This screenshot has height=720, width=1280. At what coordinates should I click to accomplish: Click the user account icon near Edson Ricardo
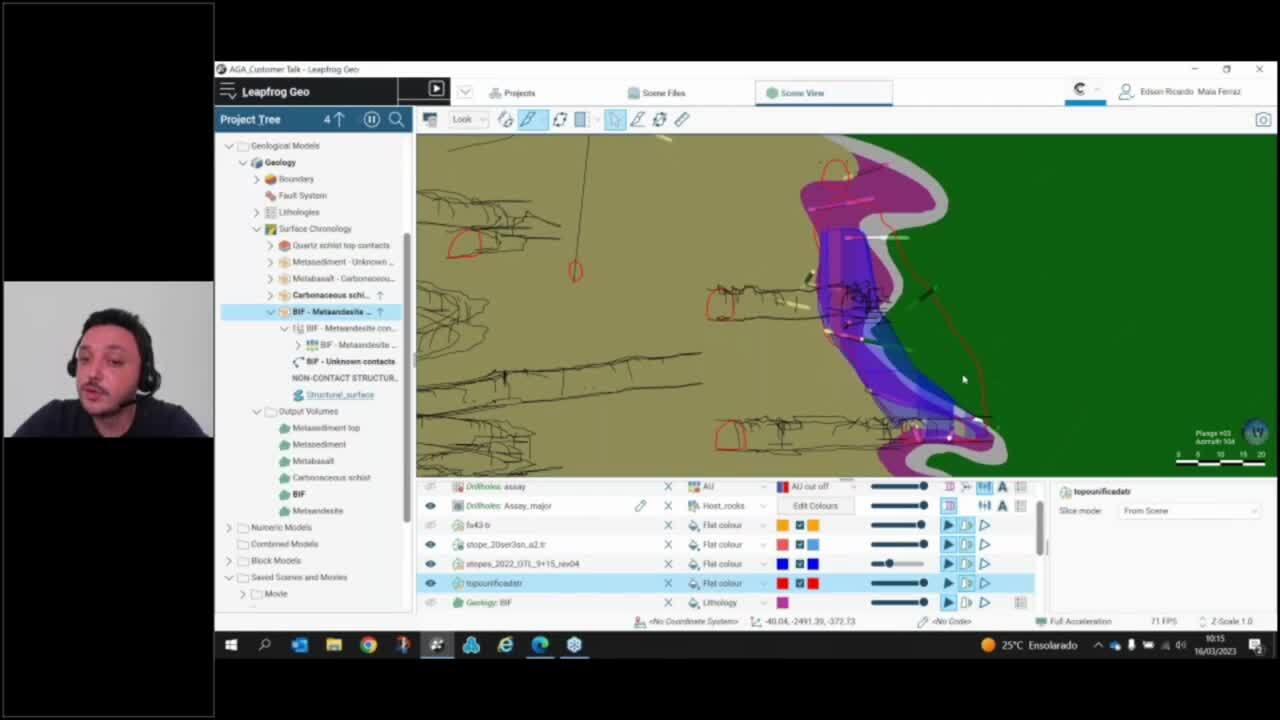click(1126, 91)
